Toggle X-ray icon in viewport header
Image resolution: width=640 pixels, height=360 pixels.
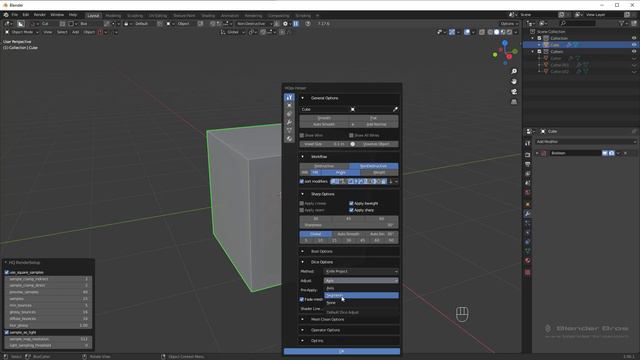(x=482, y=32)
